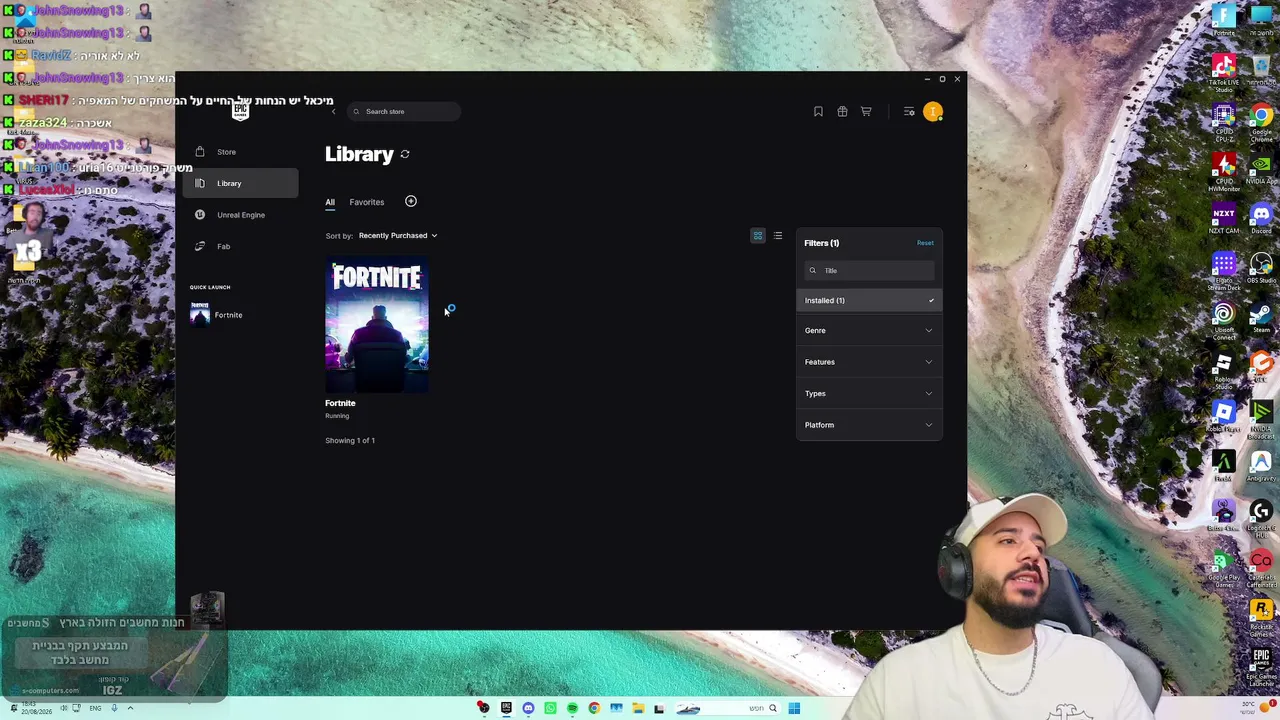Screen dimensions: 1280x720
Task: Open the TikTok LIVE Studio desktop shortcut
Action: tap(1224, 72)
